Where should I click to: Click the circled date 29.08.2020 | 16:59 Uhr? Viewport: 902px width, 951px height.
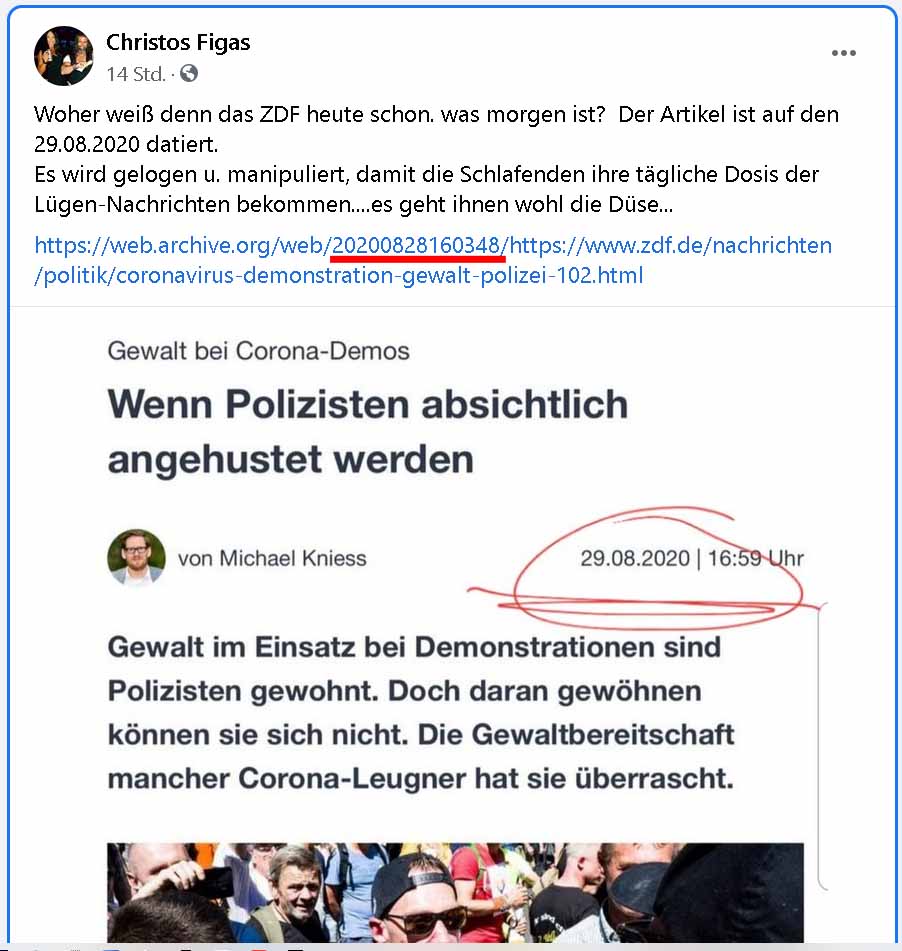[692, 559]
